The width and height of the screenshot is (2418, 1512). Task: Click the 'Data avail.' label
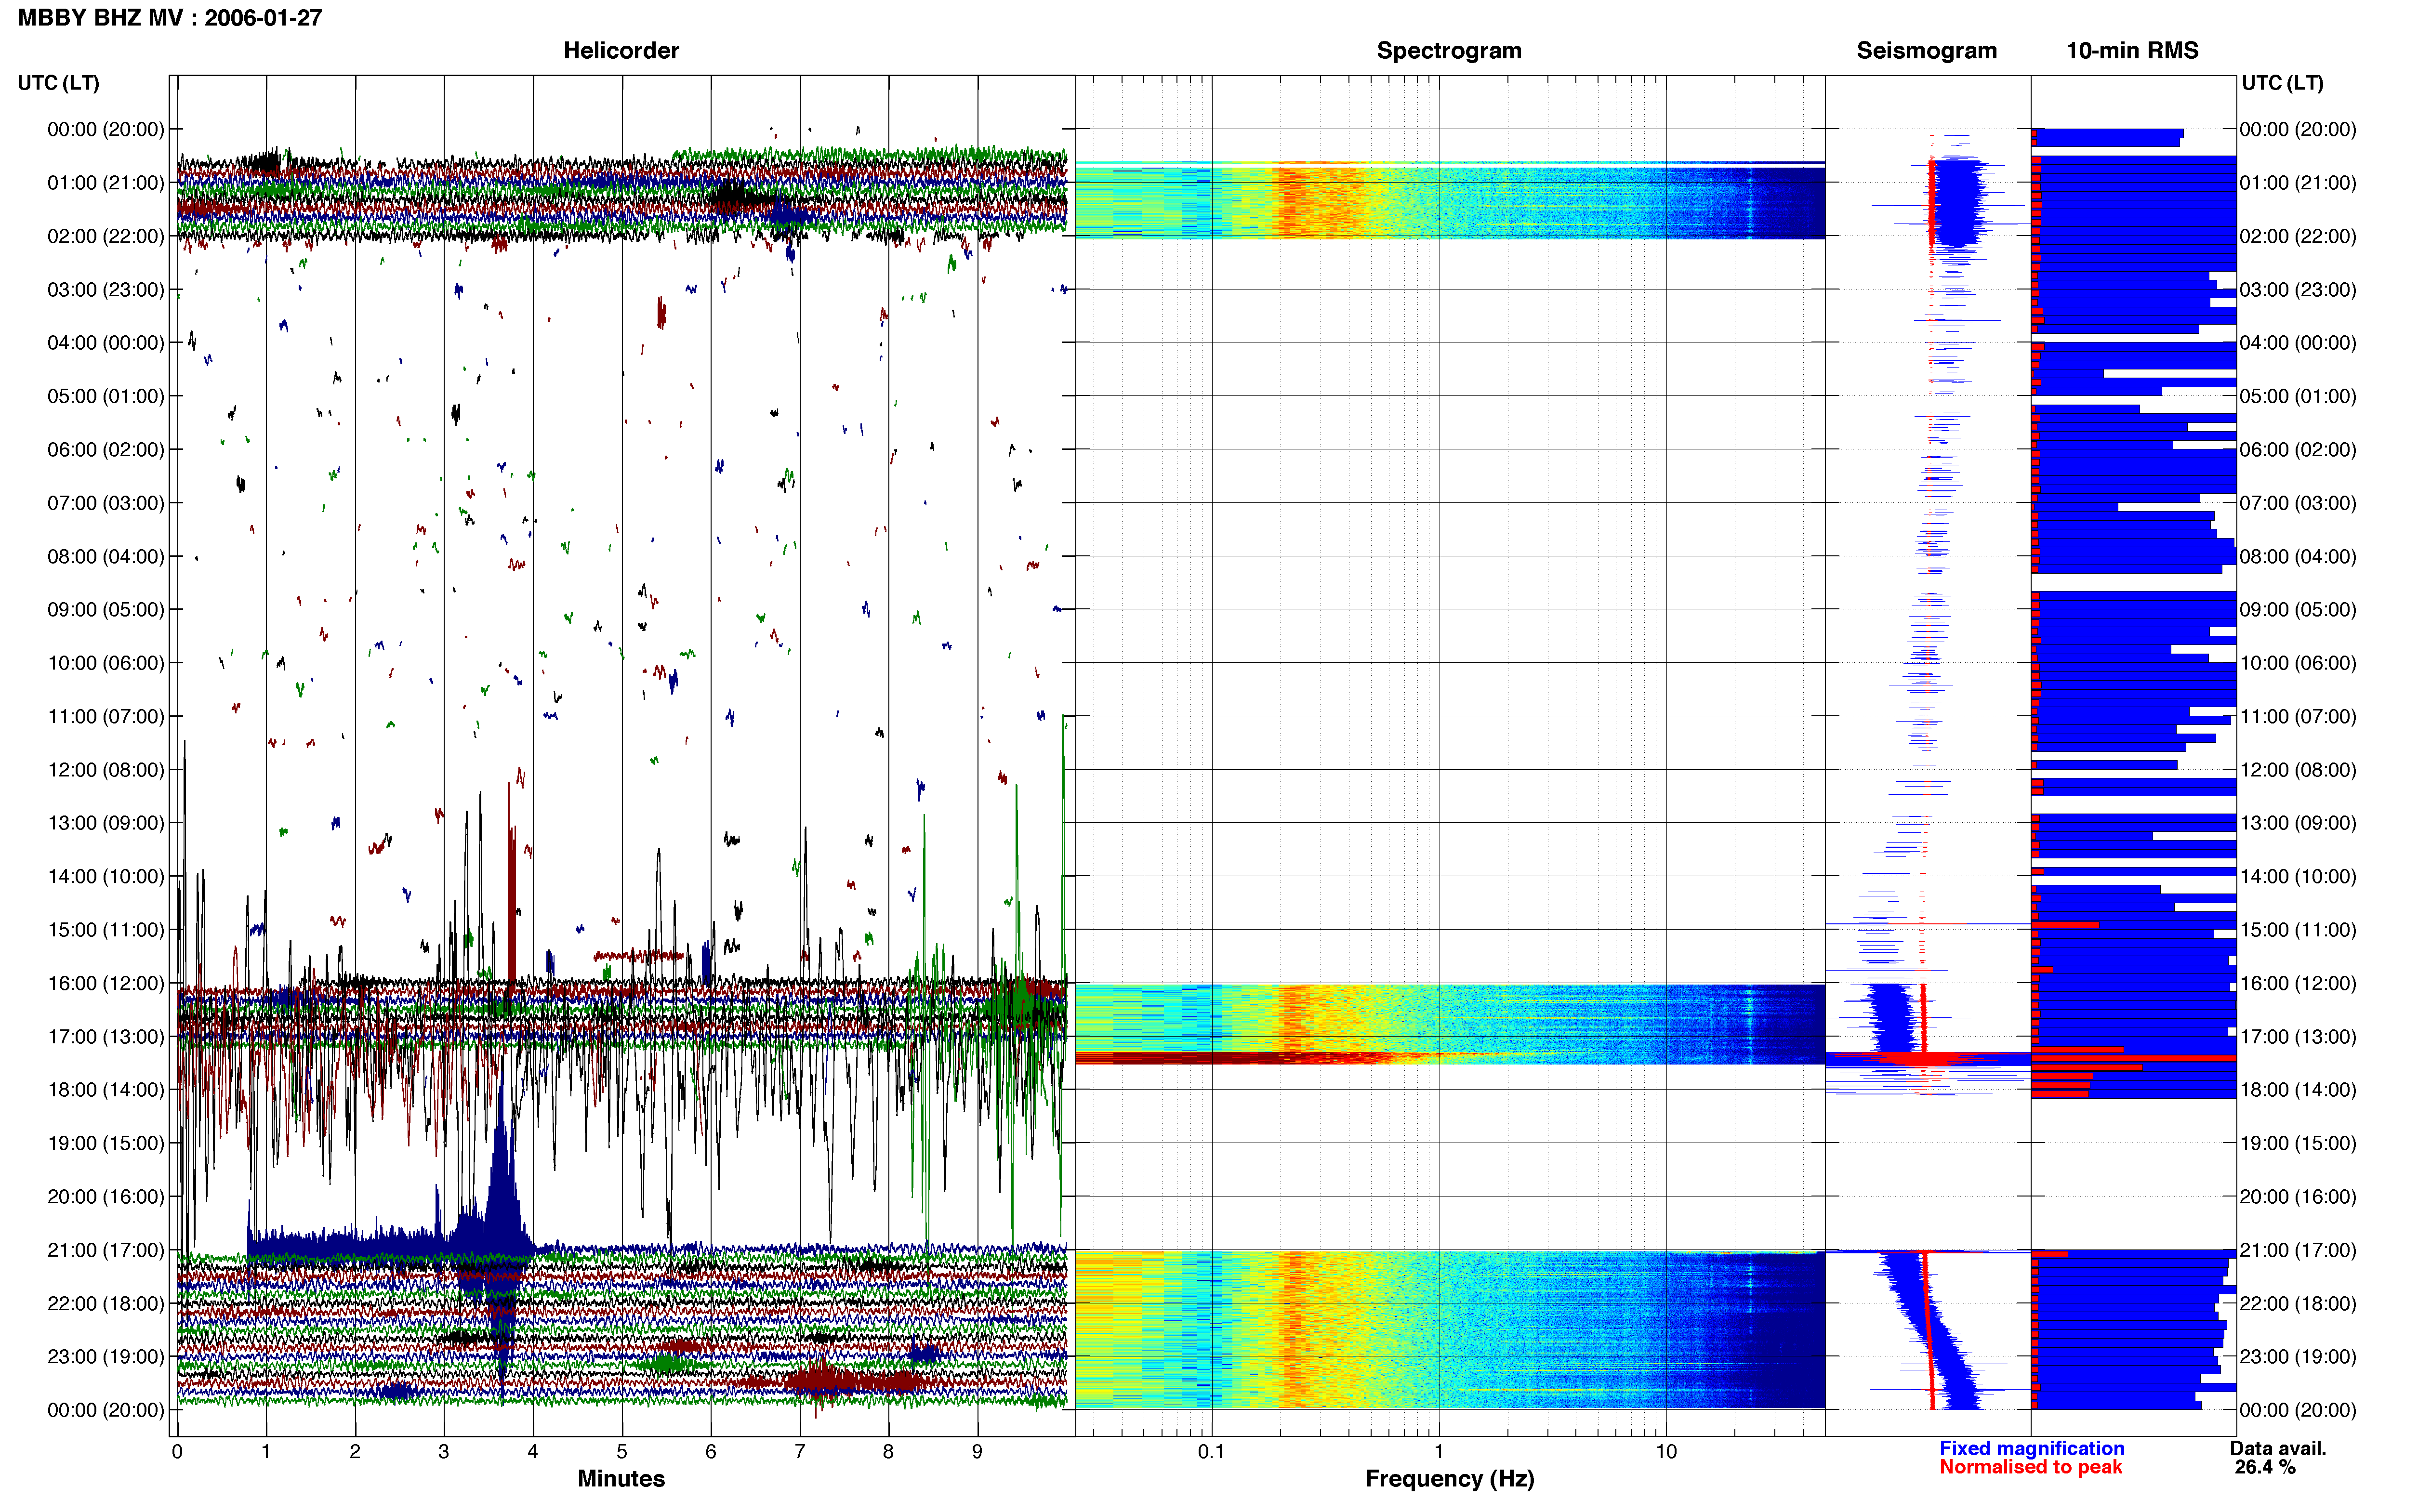point(2278,1448)
